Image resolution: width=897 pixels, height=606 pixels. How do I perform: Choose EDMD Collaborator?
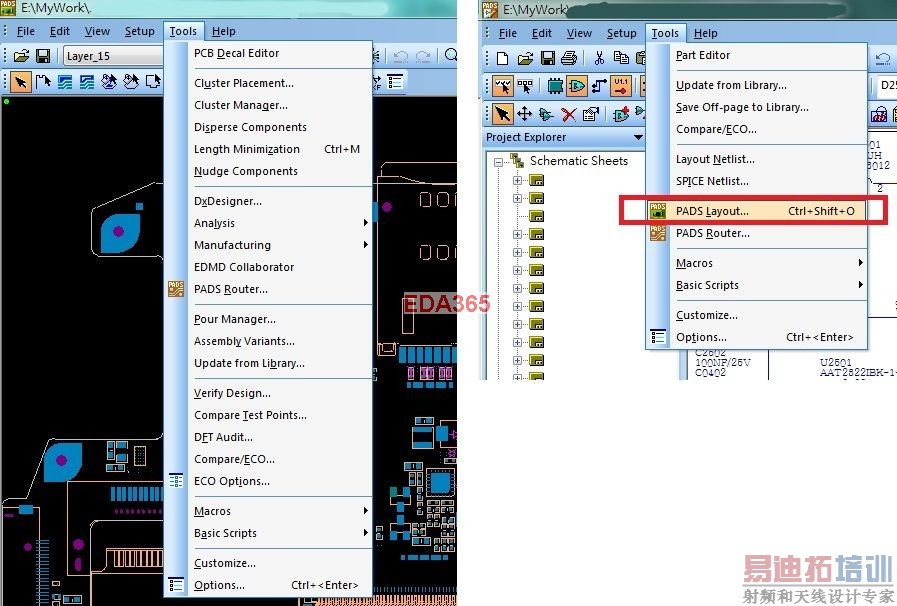pyautogui.click(x=244, y=267)
